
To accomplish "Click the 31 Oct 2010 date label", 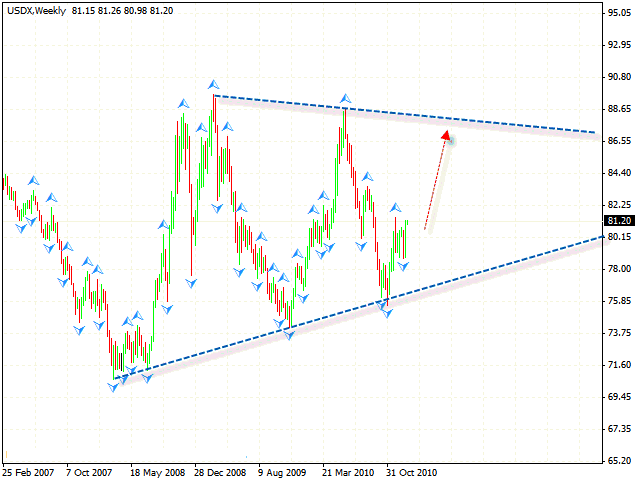I will click(411, 473).
